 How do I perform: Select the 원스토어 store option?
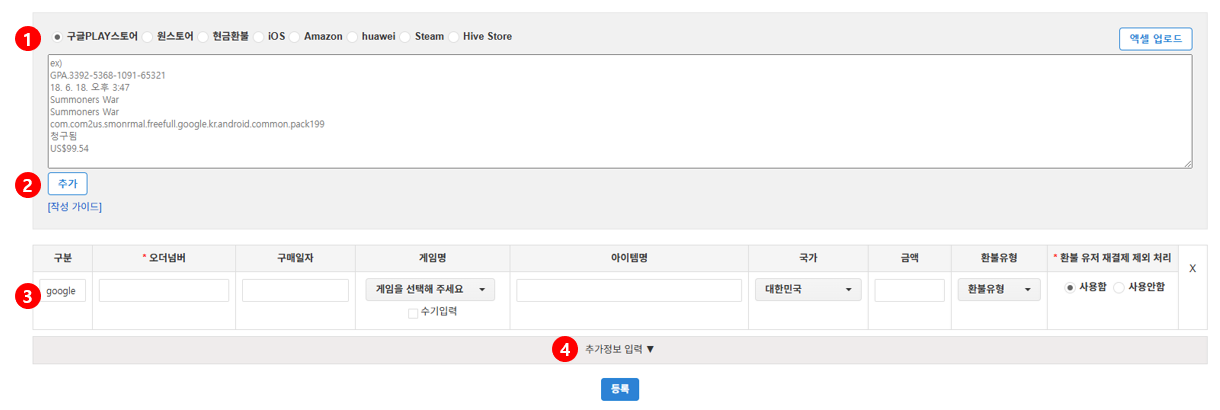[x=148, y=37]
